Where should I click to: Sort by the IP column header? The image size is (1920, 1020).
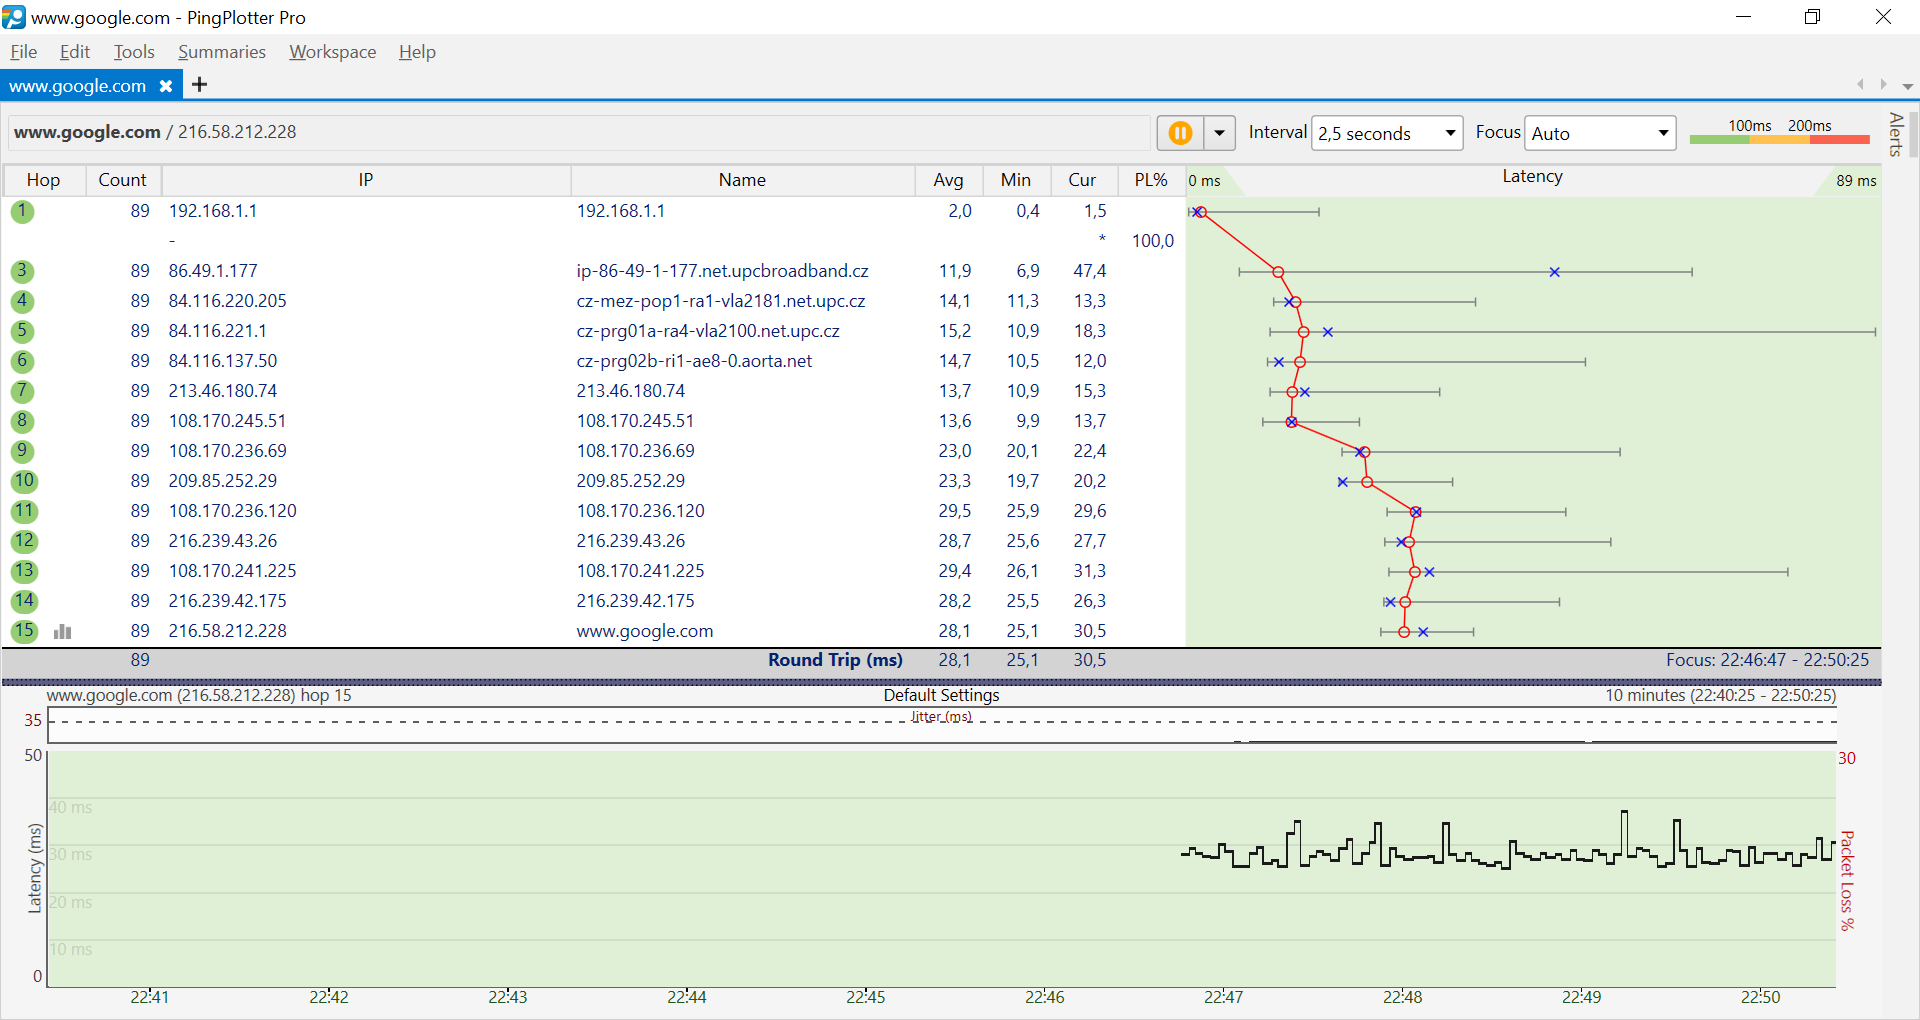366,180
